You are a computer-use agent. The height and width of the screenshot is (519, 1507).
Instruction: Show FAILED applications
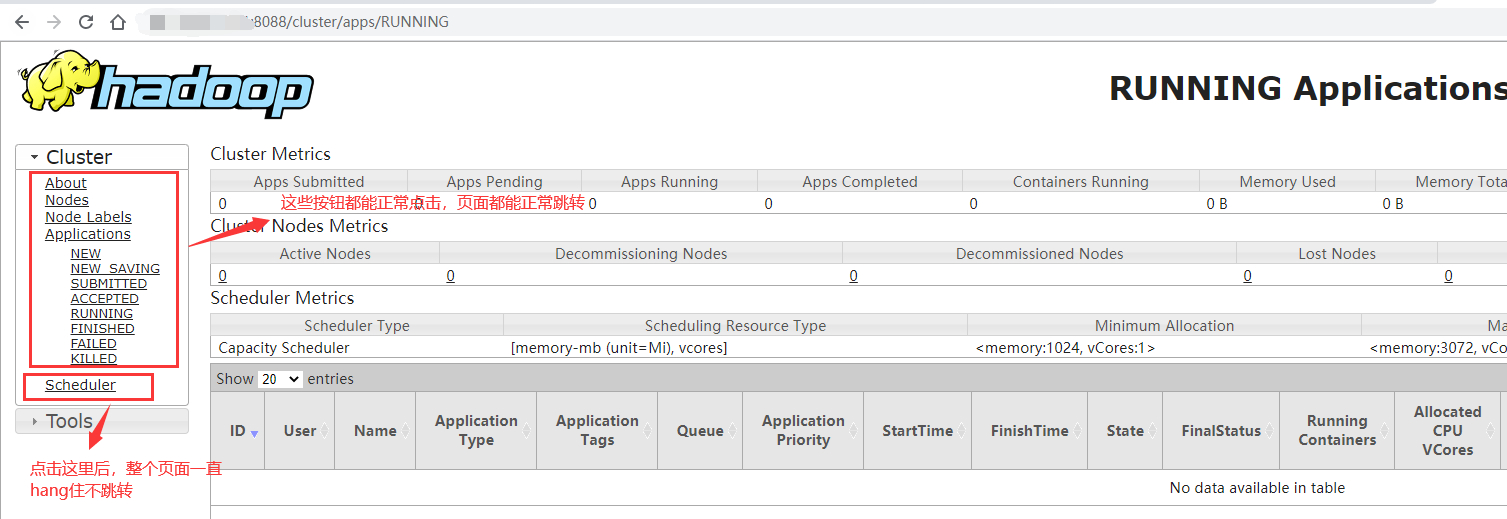(94, 344)
